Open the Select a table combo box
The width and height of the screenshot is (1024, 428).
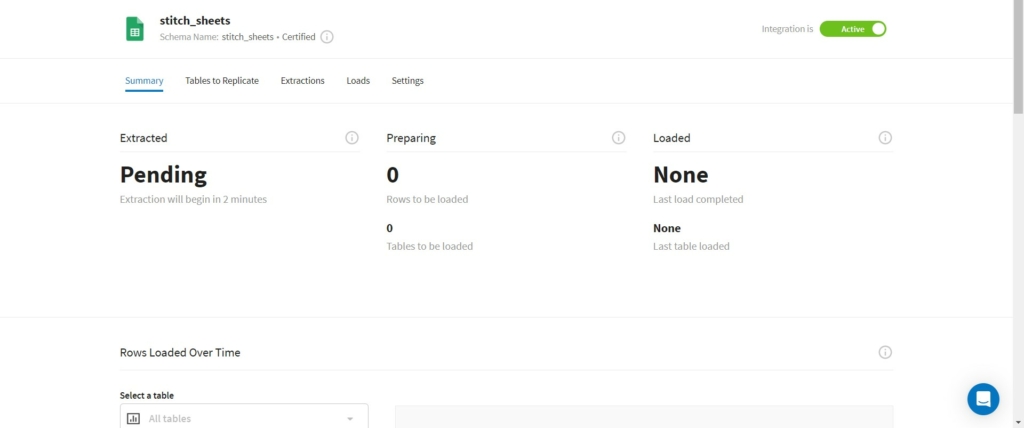(244, 416)
